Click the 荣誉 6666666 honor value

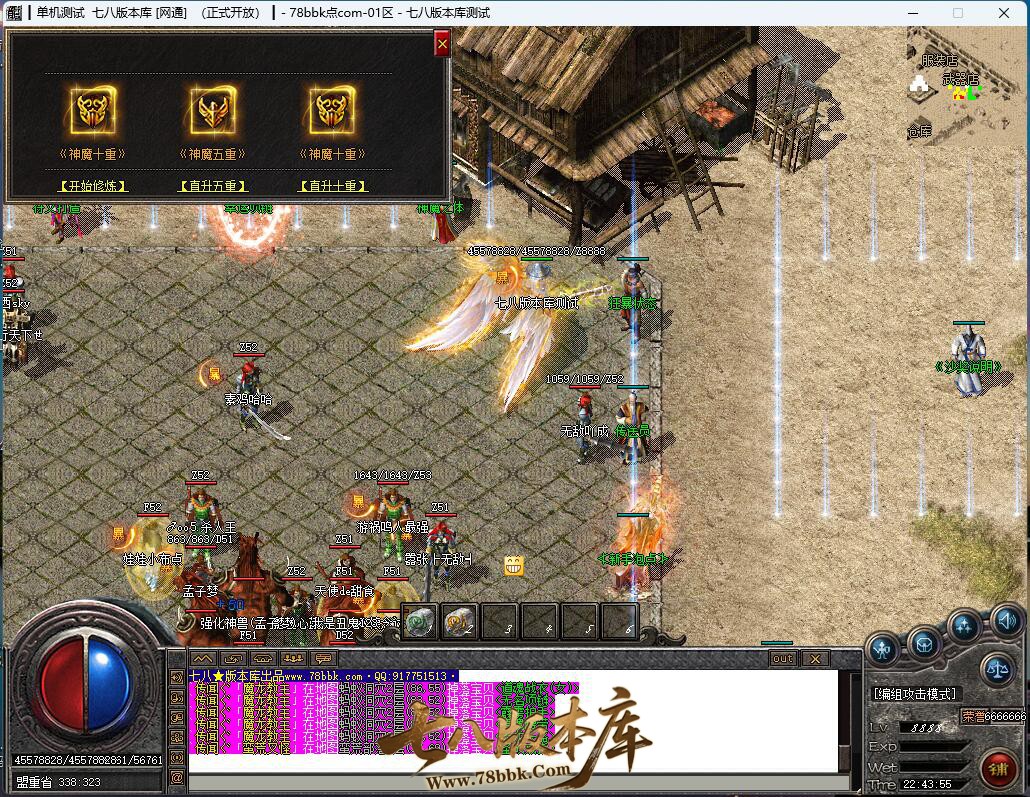coord(993,716)
